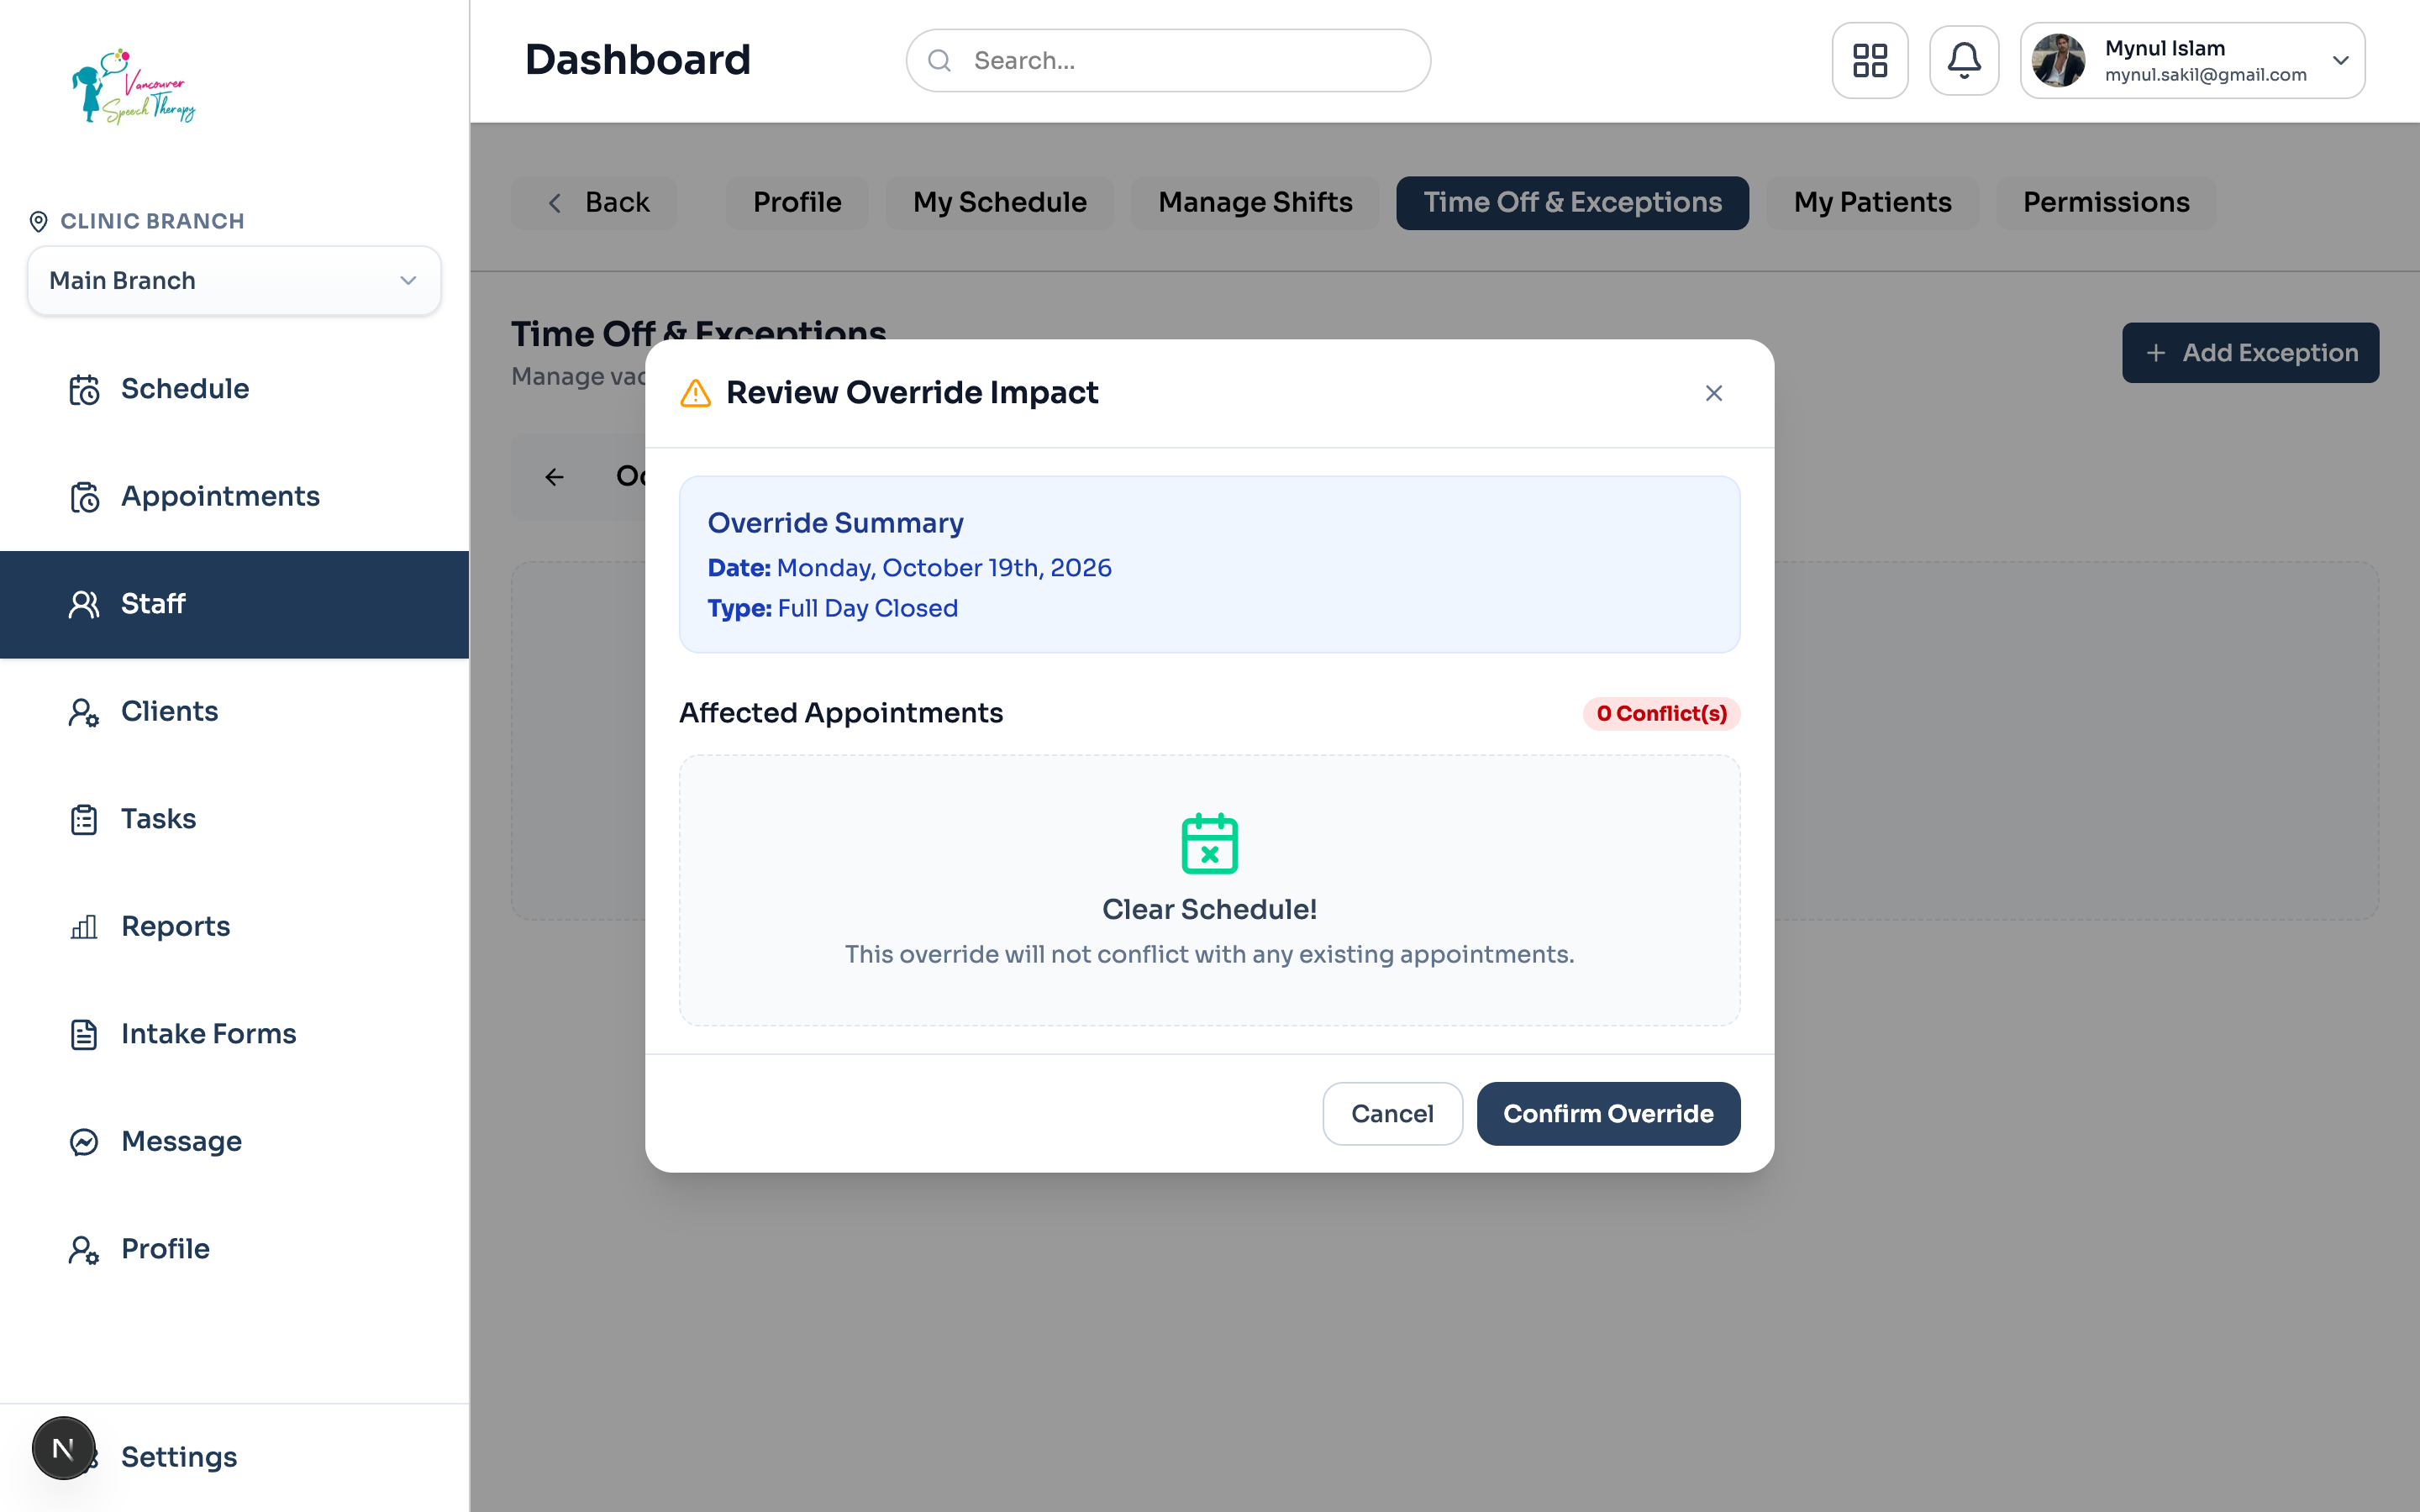
Task: Open Clients in the sidebar
Action: [x=234, y=712]
